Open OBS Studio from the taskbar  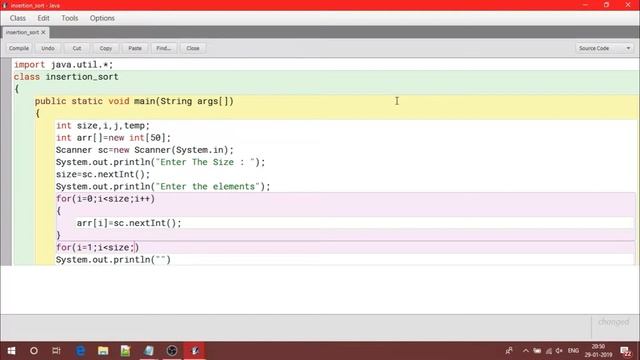click(172, 351)
